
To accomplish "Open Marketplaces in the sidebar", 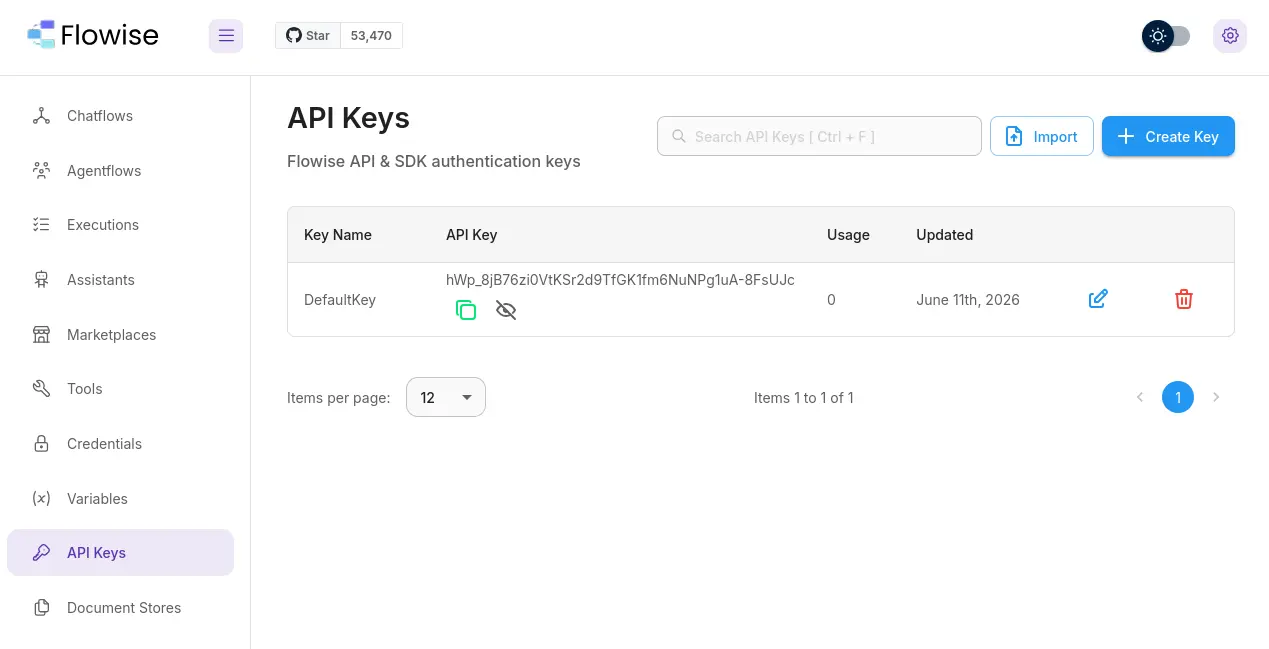I will point(120,335).
